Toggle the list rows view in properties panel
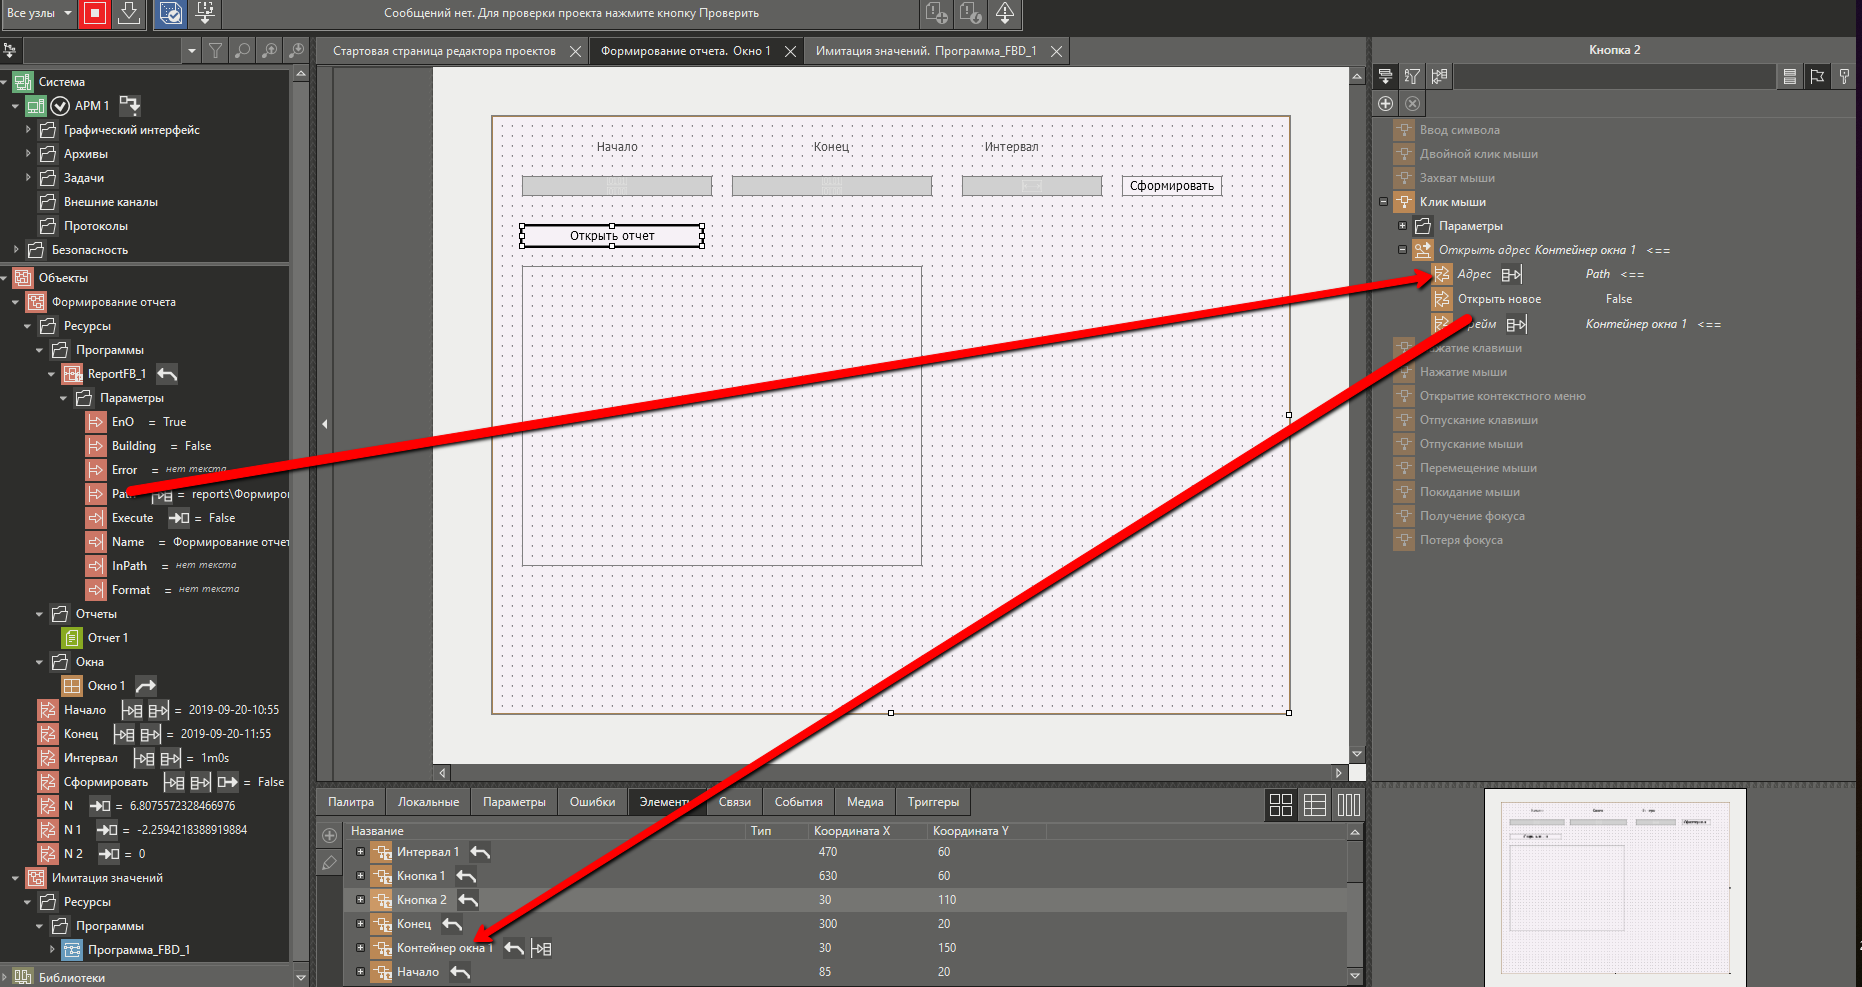The height and width of the screenshot is (987, 1862). coord(1789,76)
